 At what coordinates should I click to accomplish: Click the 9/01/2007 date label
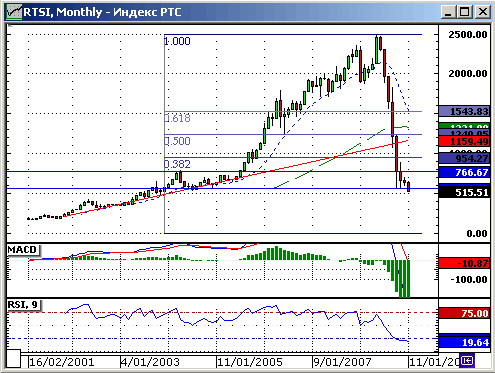(342, 362)
